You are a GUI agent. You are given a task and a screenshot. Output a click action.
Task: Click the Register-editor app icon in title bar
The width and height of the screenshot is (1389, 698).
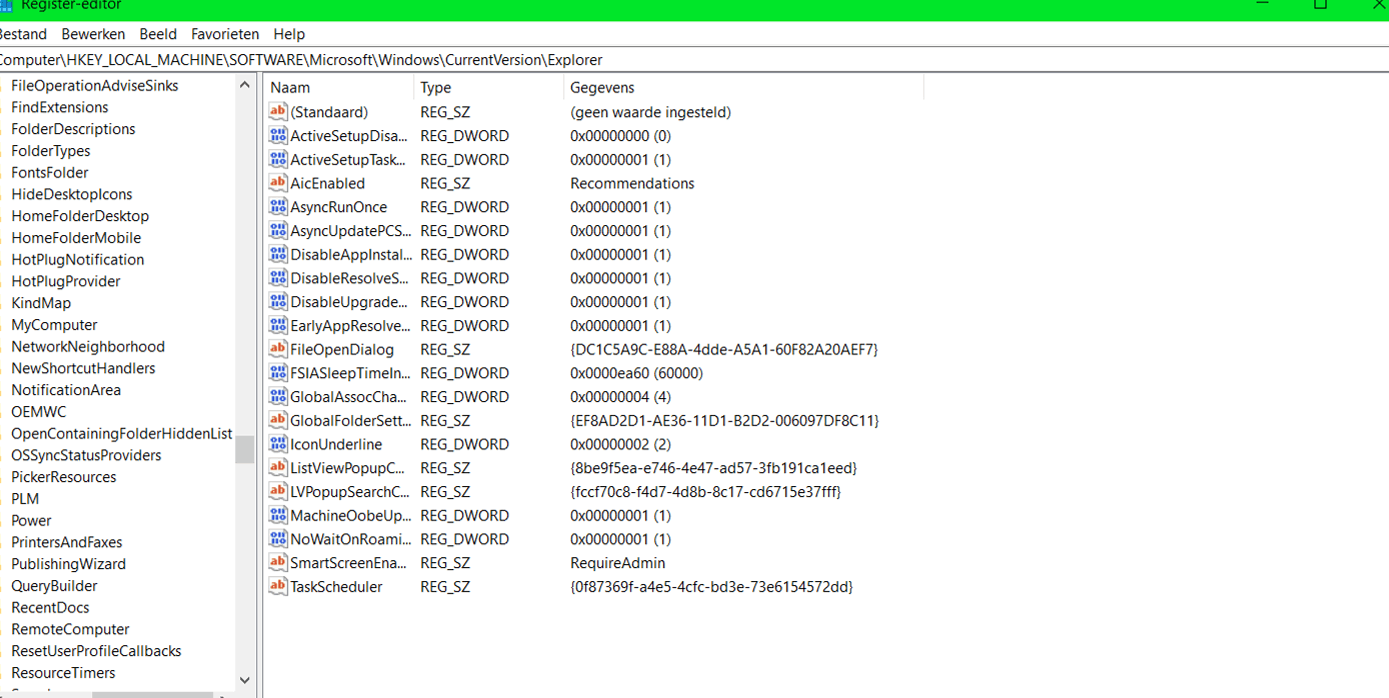tap(5, 5)
